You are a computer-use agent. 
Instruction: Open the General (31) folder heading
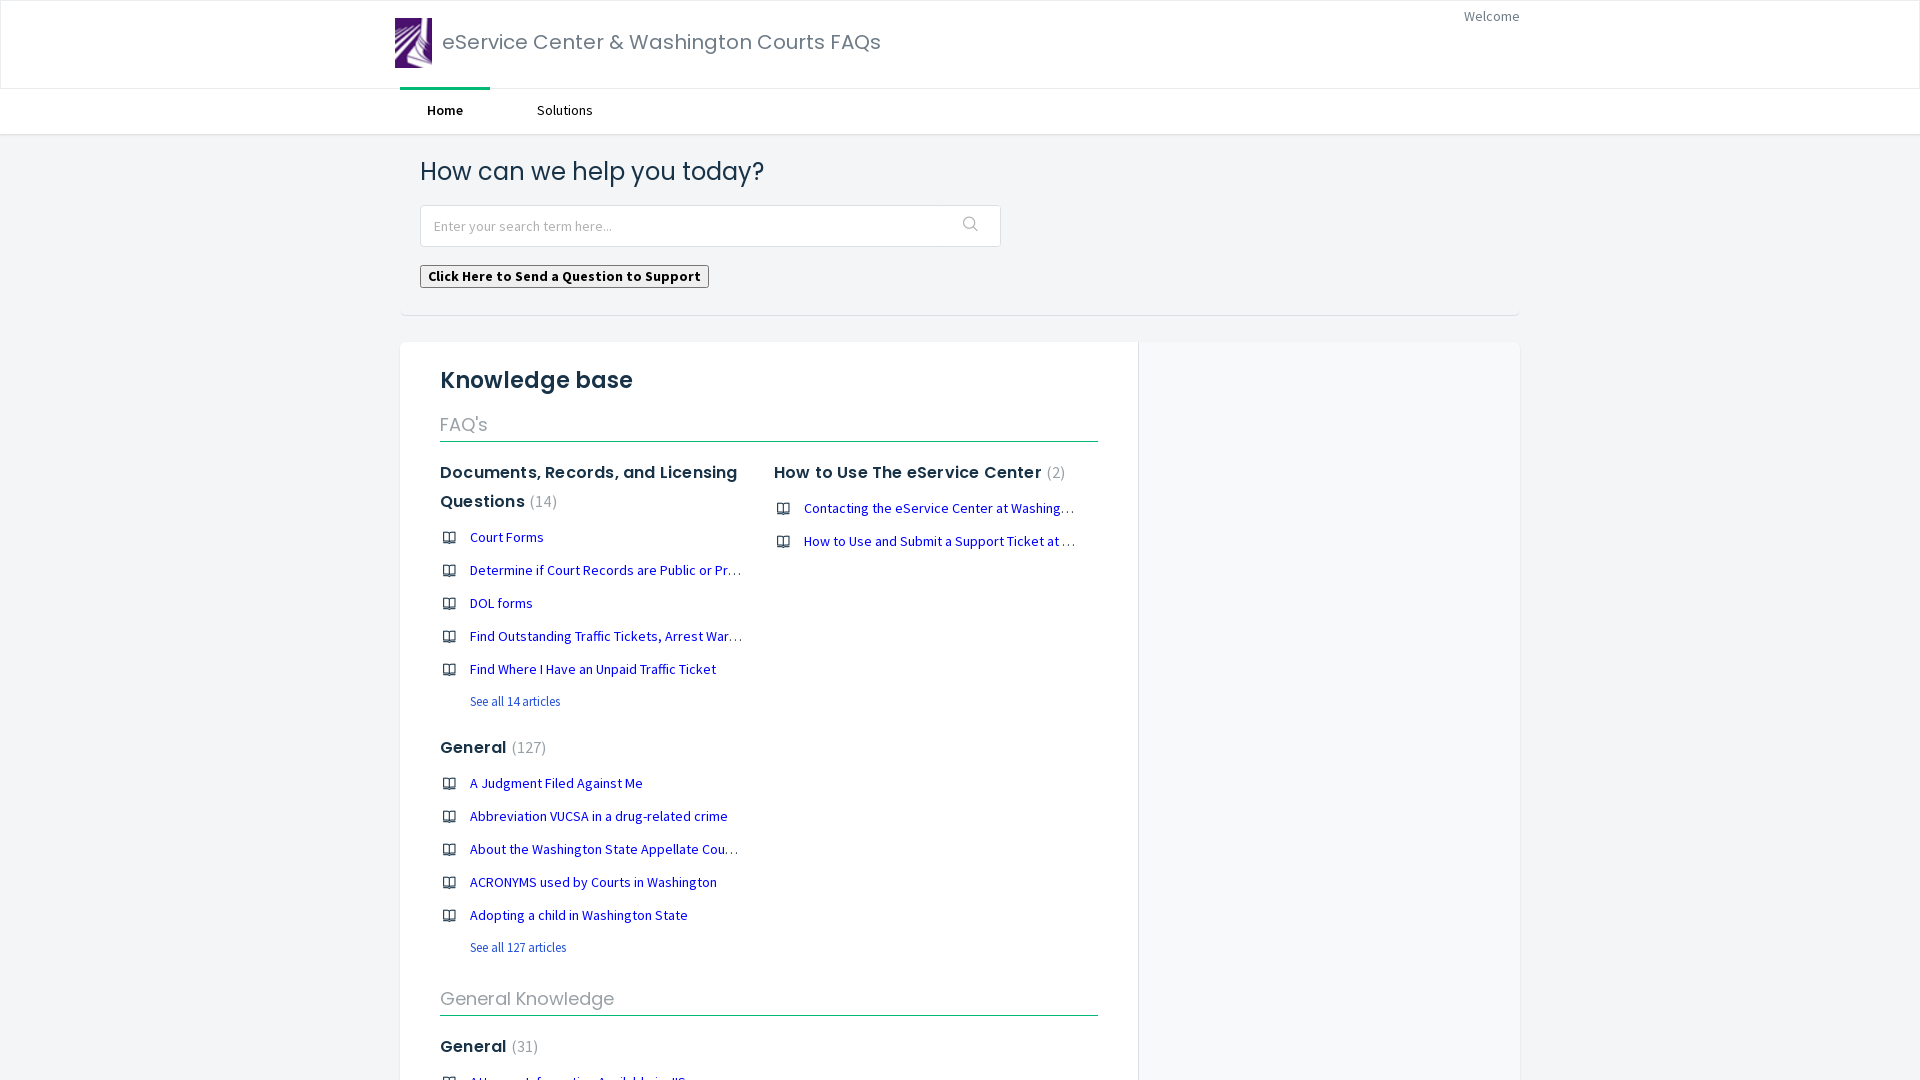(x=473, y=1046)
